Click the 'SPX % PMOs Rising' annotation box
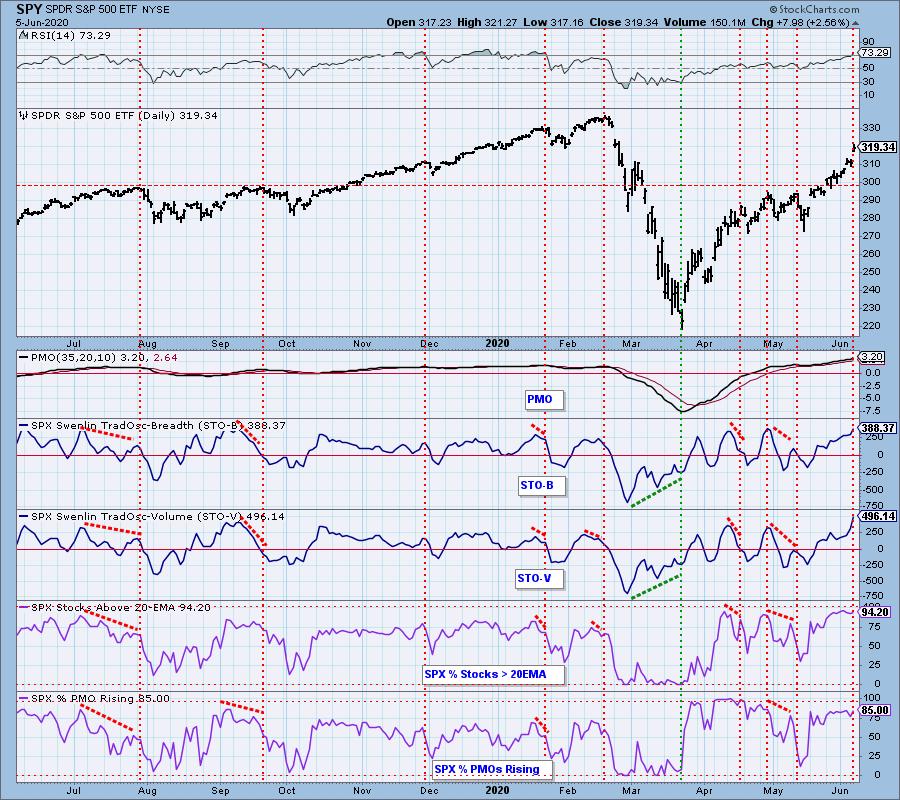This screenshot has width=900, height=800. click(x=492, y=769)
